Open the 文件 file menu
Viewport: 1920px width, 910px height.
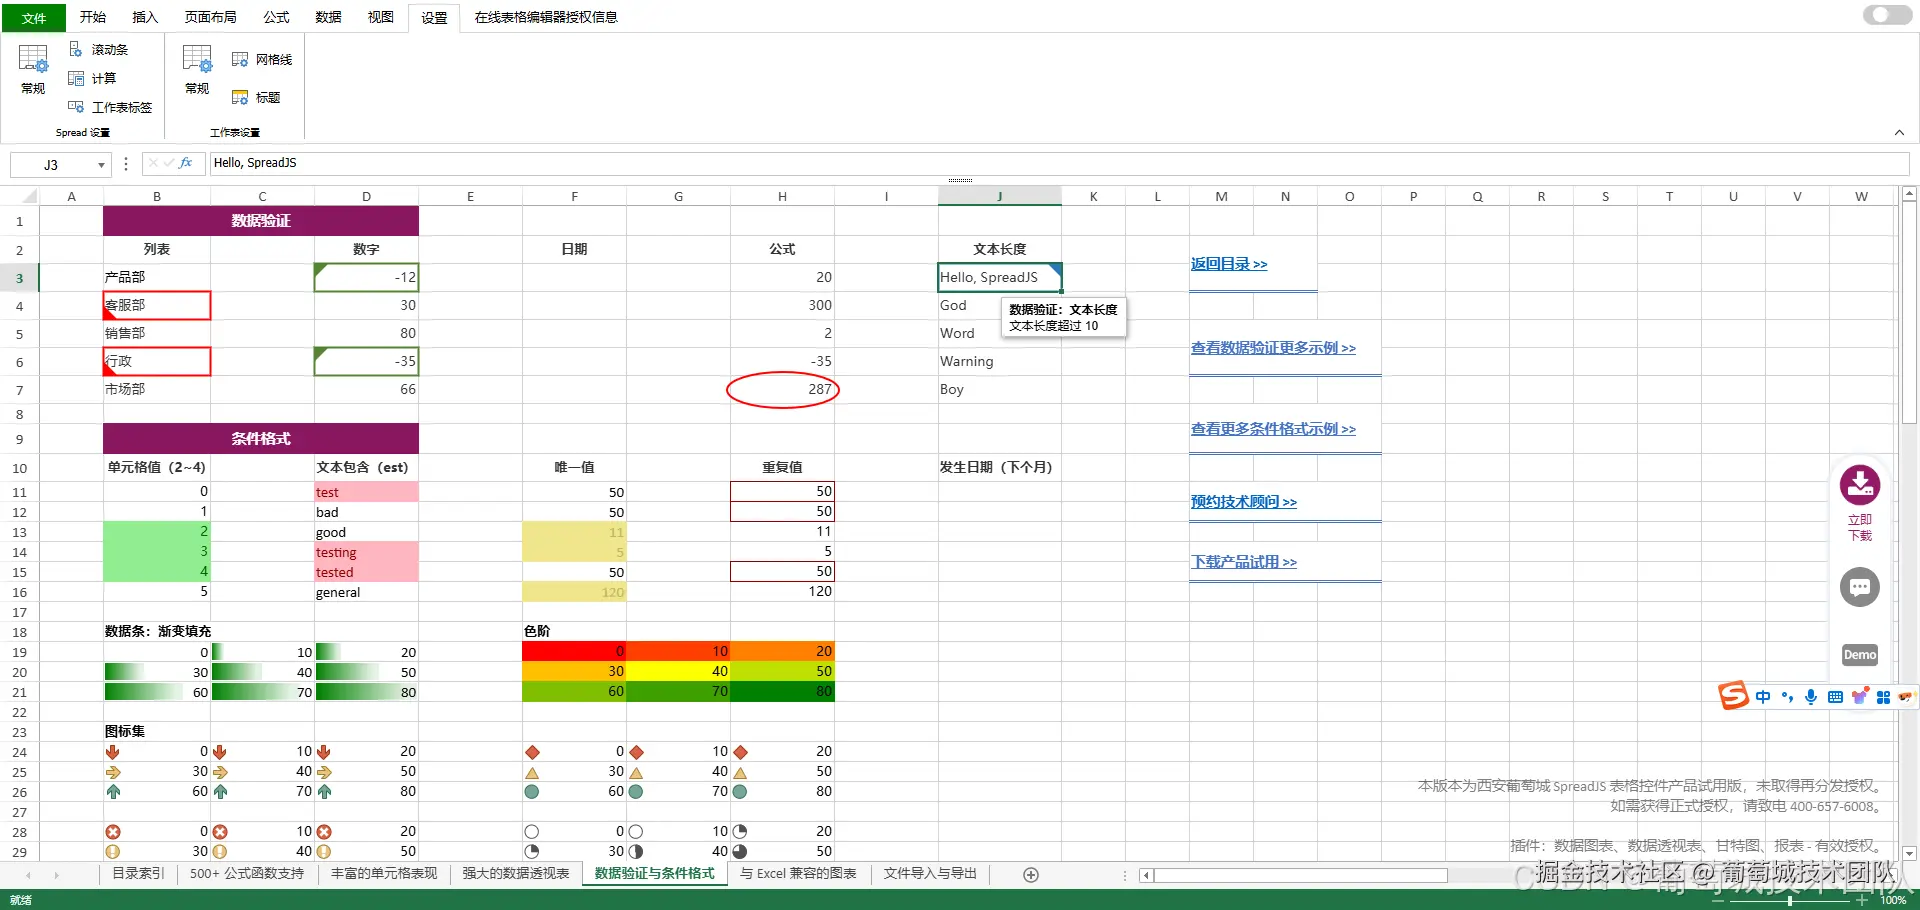click(34, 18)
